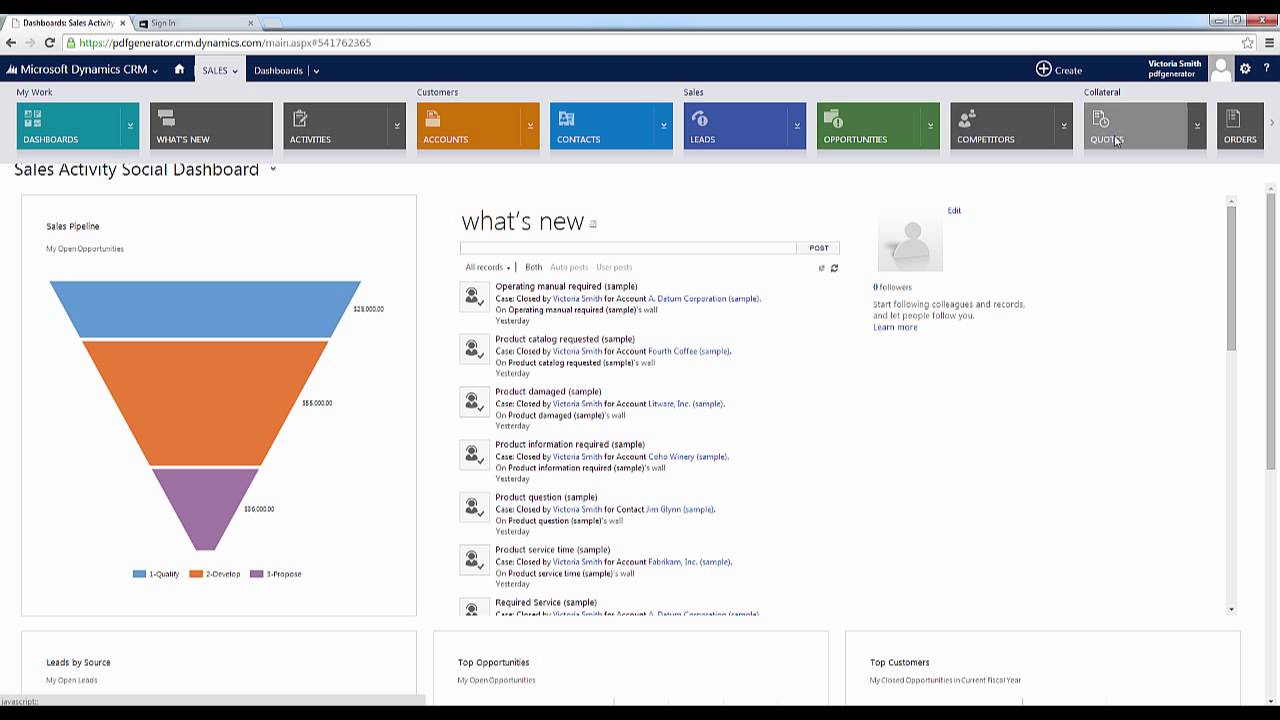Open Litware, Inc. (sample) account link

tap(685, 404)
